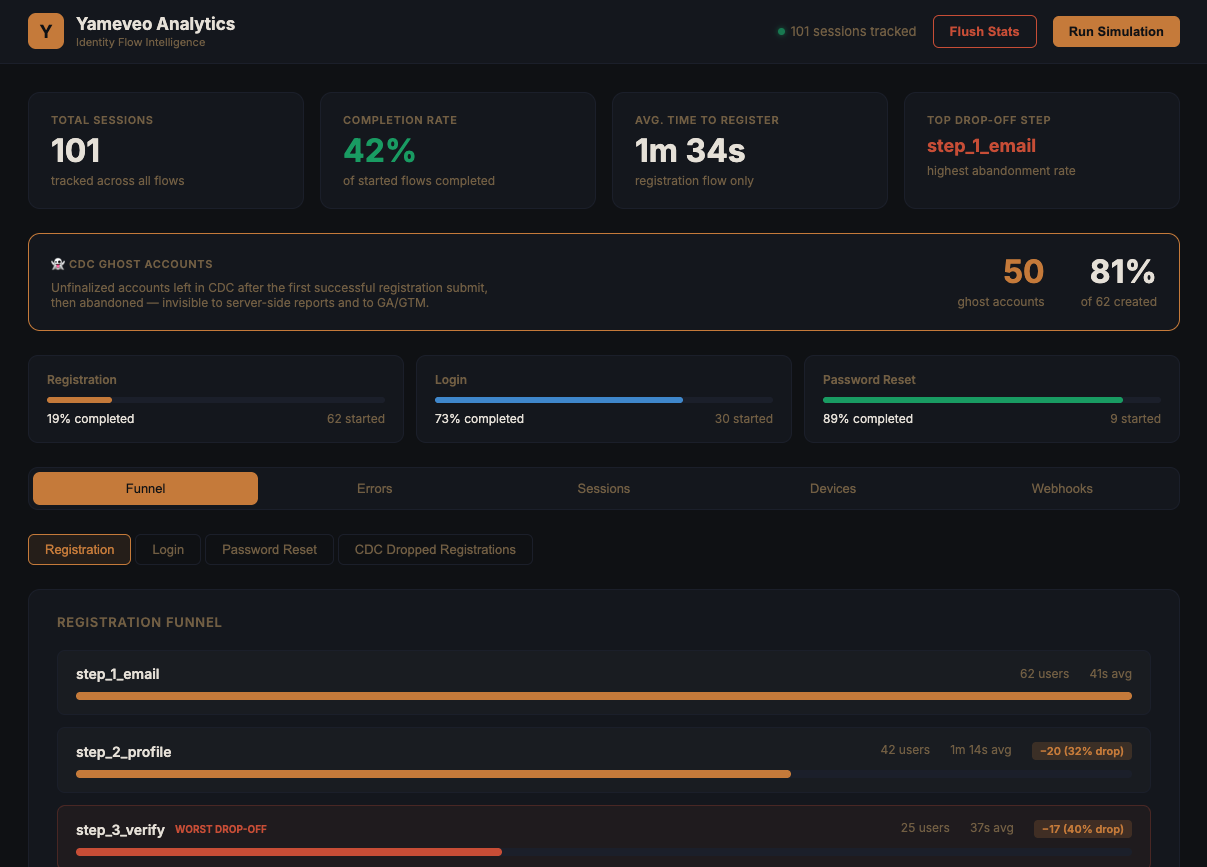This screenshot has height=867, width=1207.
Task: Click the step_3_verify red funnel bar
Action: pyautogui.click(x=289, y=851)
